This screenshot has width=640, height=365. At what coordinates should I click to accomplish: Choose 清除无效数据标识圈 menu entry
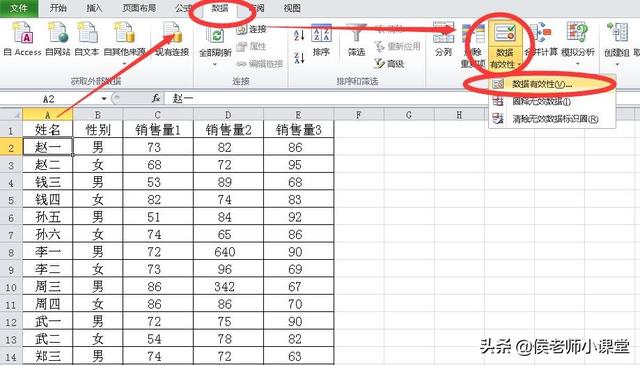point(552,119)
